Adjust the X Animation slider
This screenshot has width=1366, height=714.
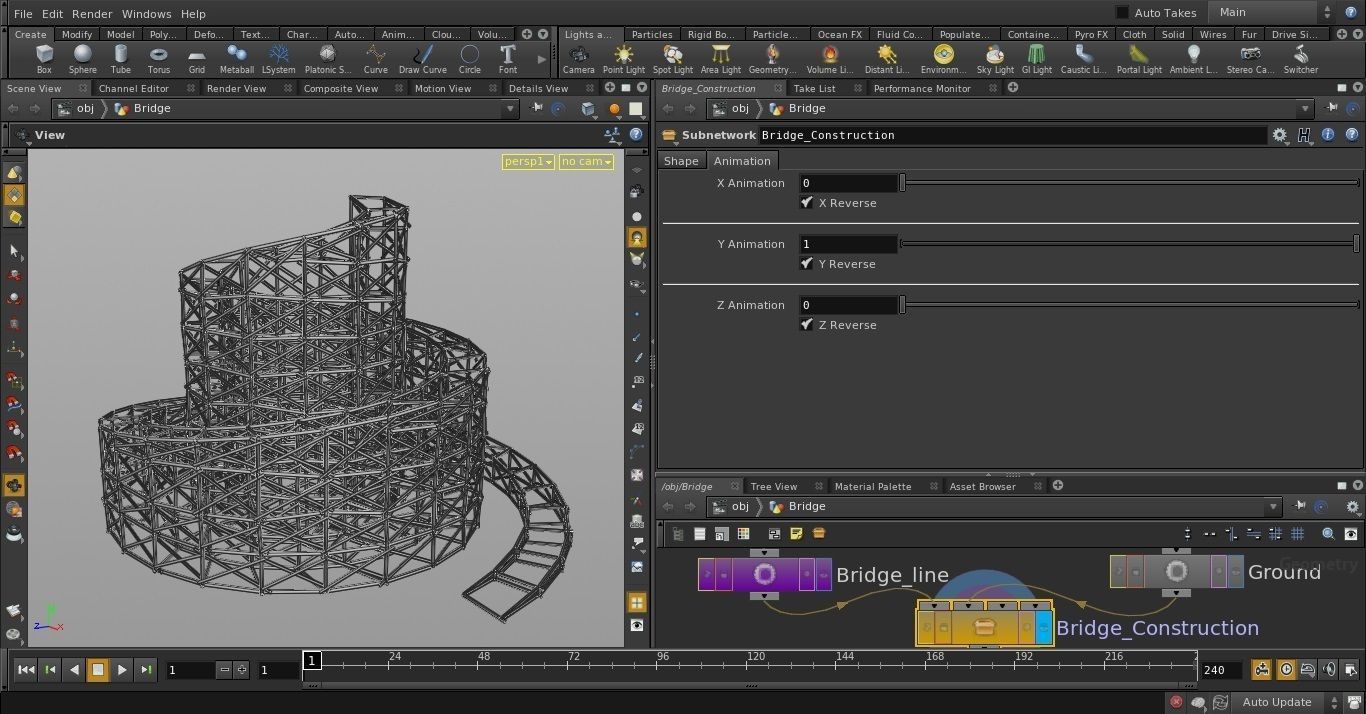[1129, 183]
